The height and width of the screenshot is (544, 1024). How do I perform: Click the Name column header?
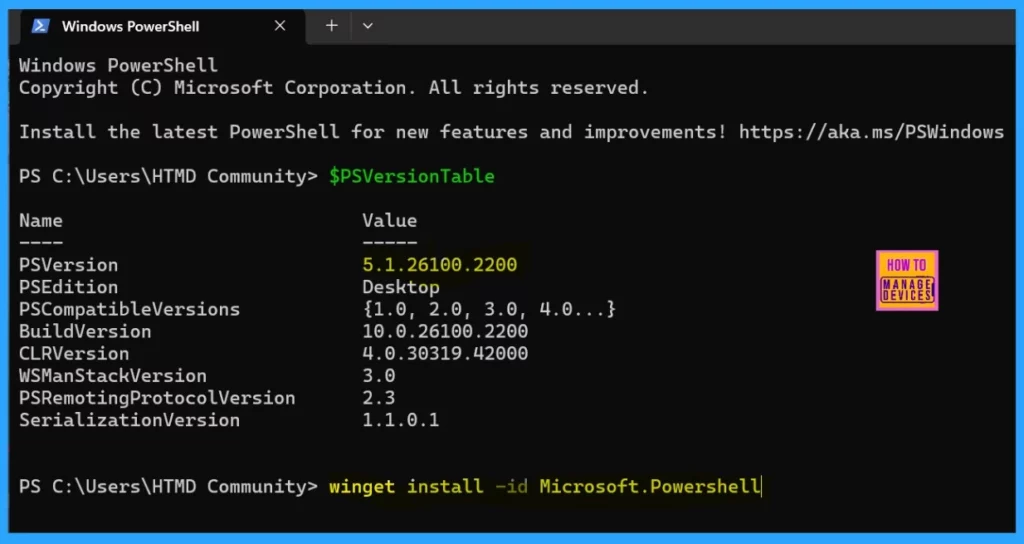40,221
